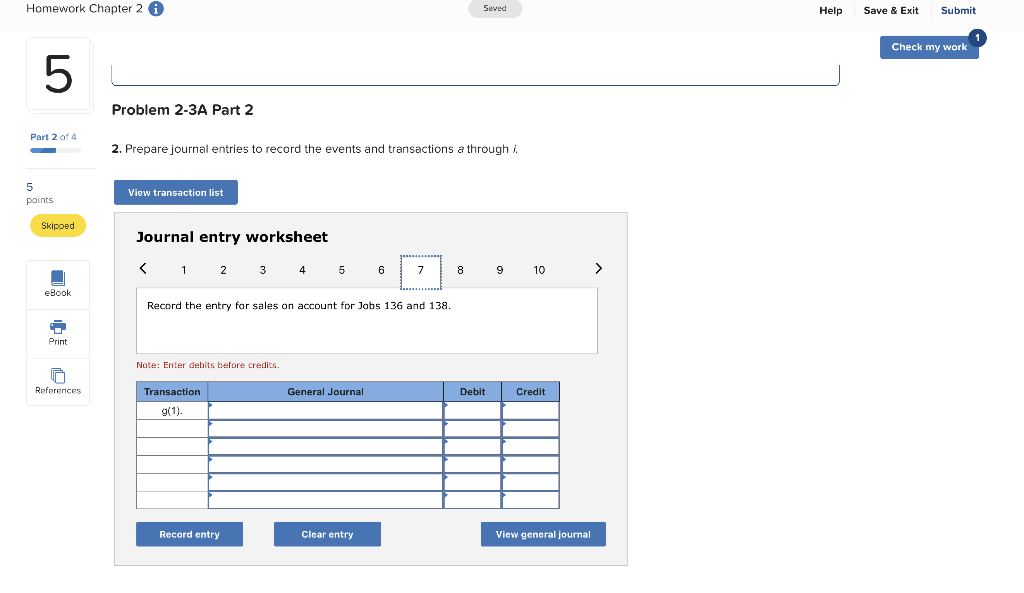Switch to transaction 3
This screenshot has height=593, width=1024.
262,269
